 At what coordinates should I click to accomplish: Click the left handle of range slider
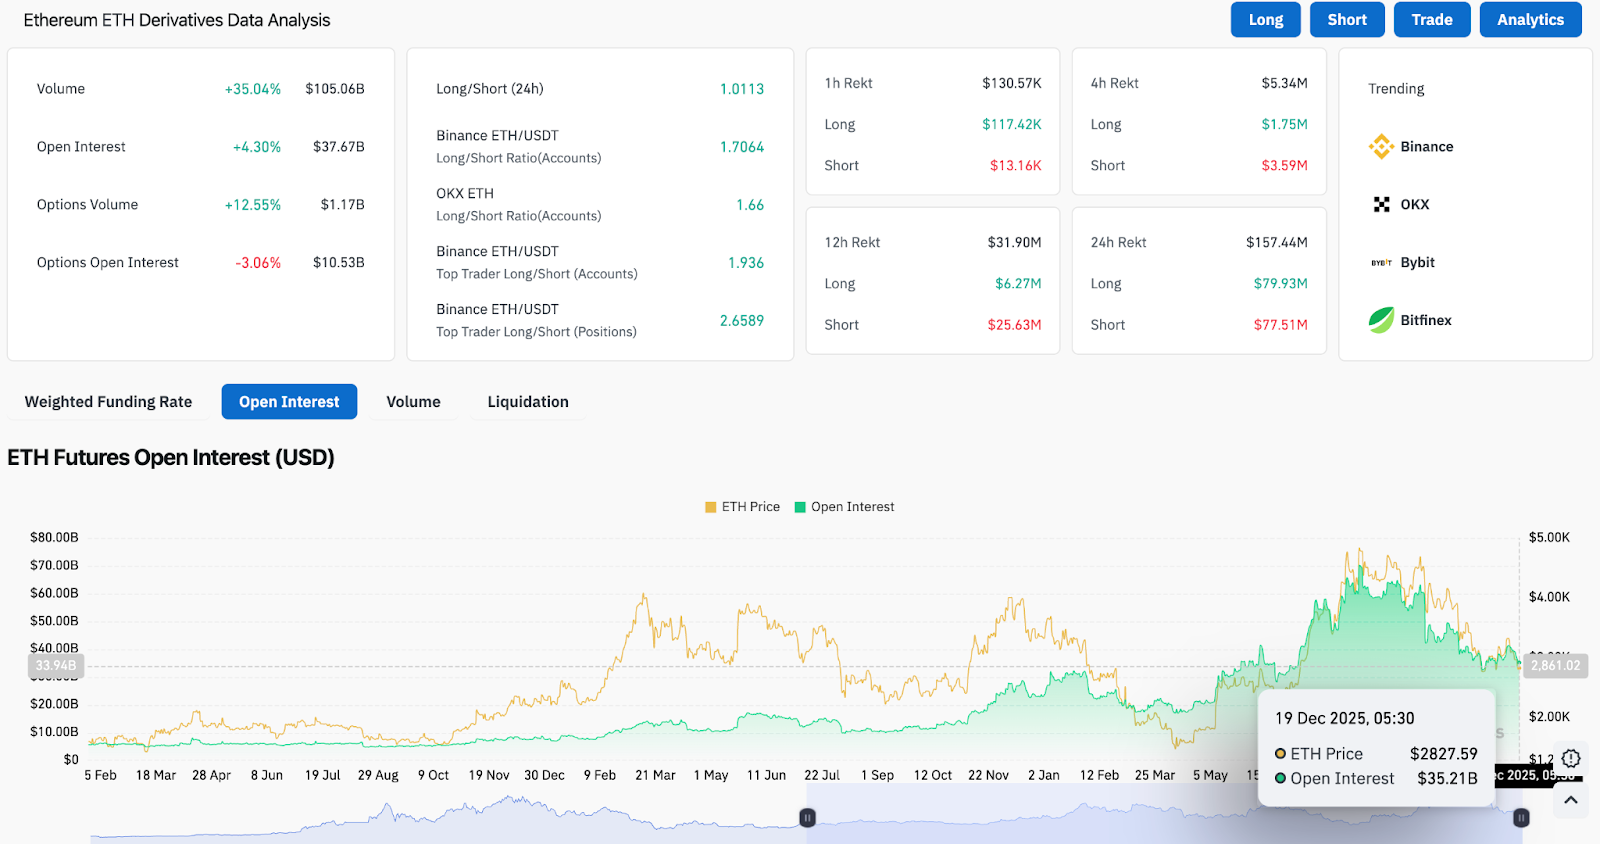(x=807, y=818)
